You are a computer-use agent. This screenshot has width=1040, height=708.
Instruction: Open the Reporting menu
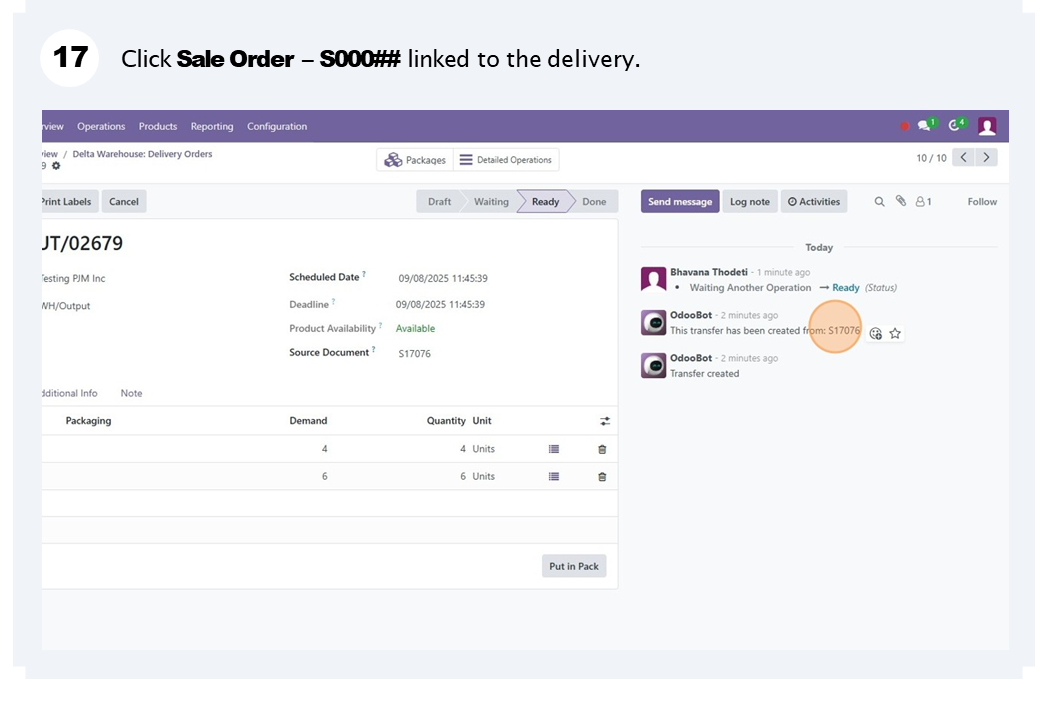[212, 127]
